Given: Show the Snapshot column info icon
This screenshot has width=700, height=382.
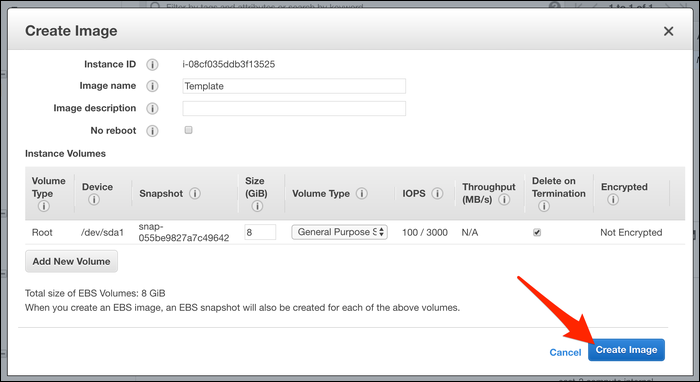Looking at the screenshot, I should click(195, 194).
